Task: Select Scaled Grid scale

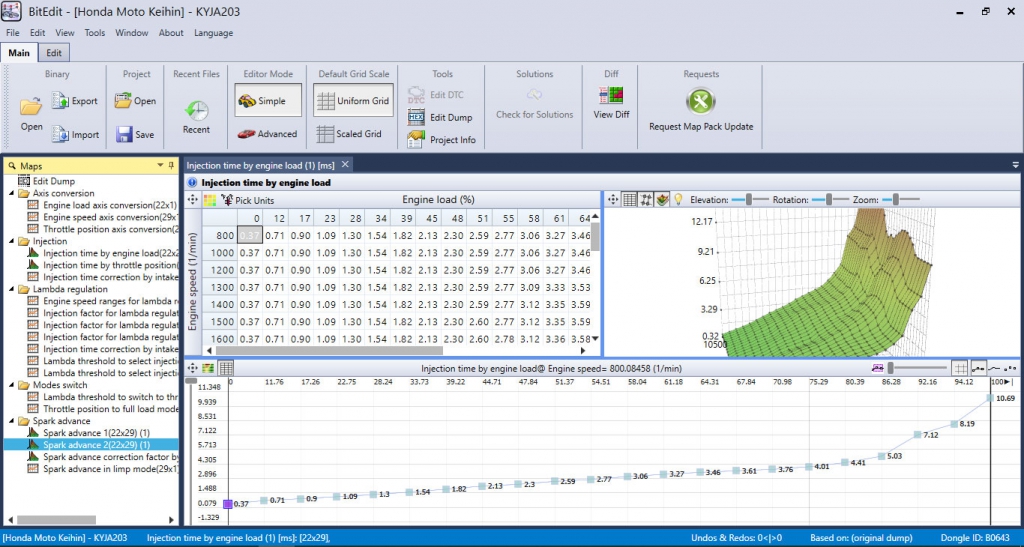Action: coord(349,134)
